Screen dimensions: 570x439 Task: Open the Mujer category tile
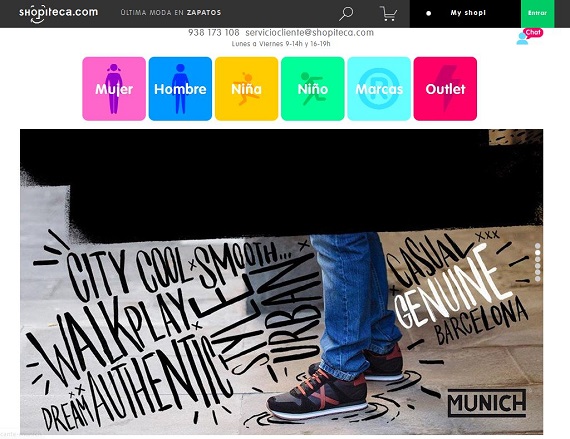pyautogui.click(x=114, y=89)
